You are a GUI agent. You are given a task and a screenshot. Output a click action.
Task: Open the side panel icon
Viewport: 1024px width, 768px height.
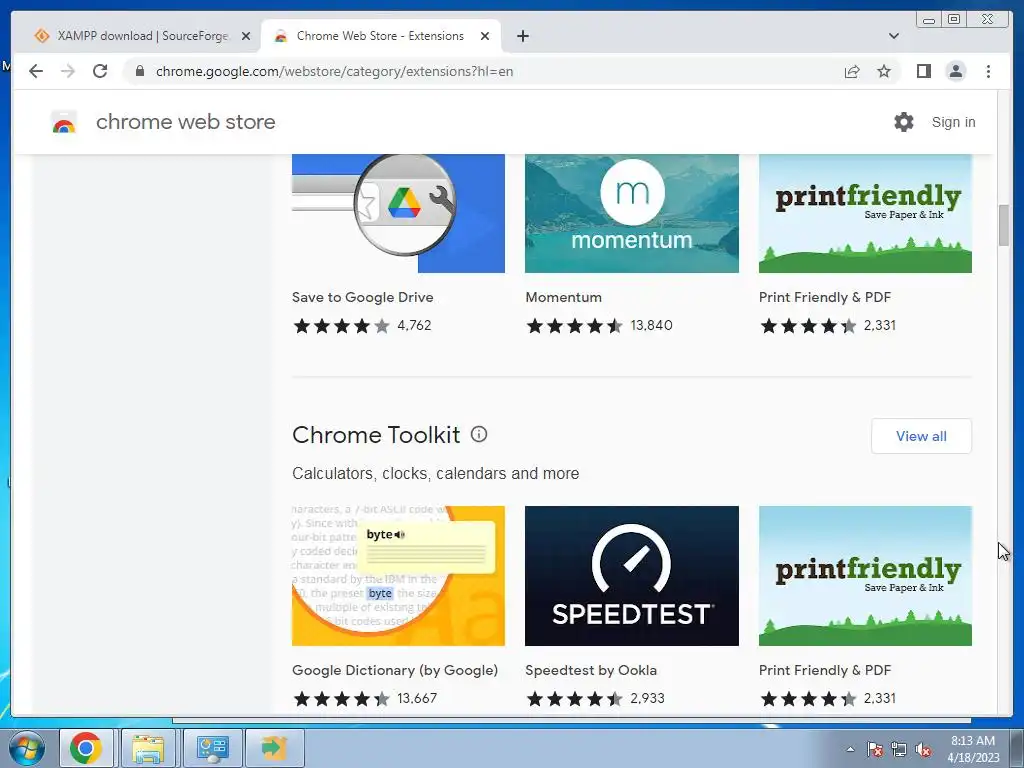(x=923, y=71)
